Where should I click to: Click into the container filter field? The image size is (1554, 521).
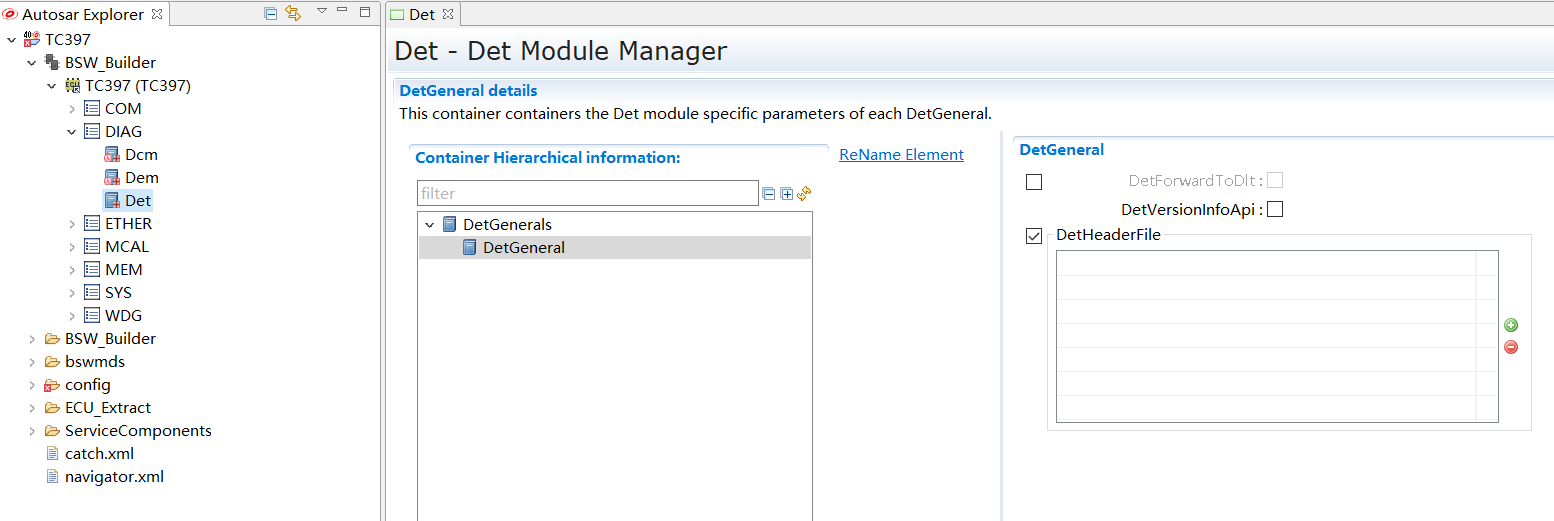[x=587, y=194]
